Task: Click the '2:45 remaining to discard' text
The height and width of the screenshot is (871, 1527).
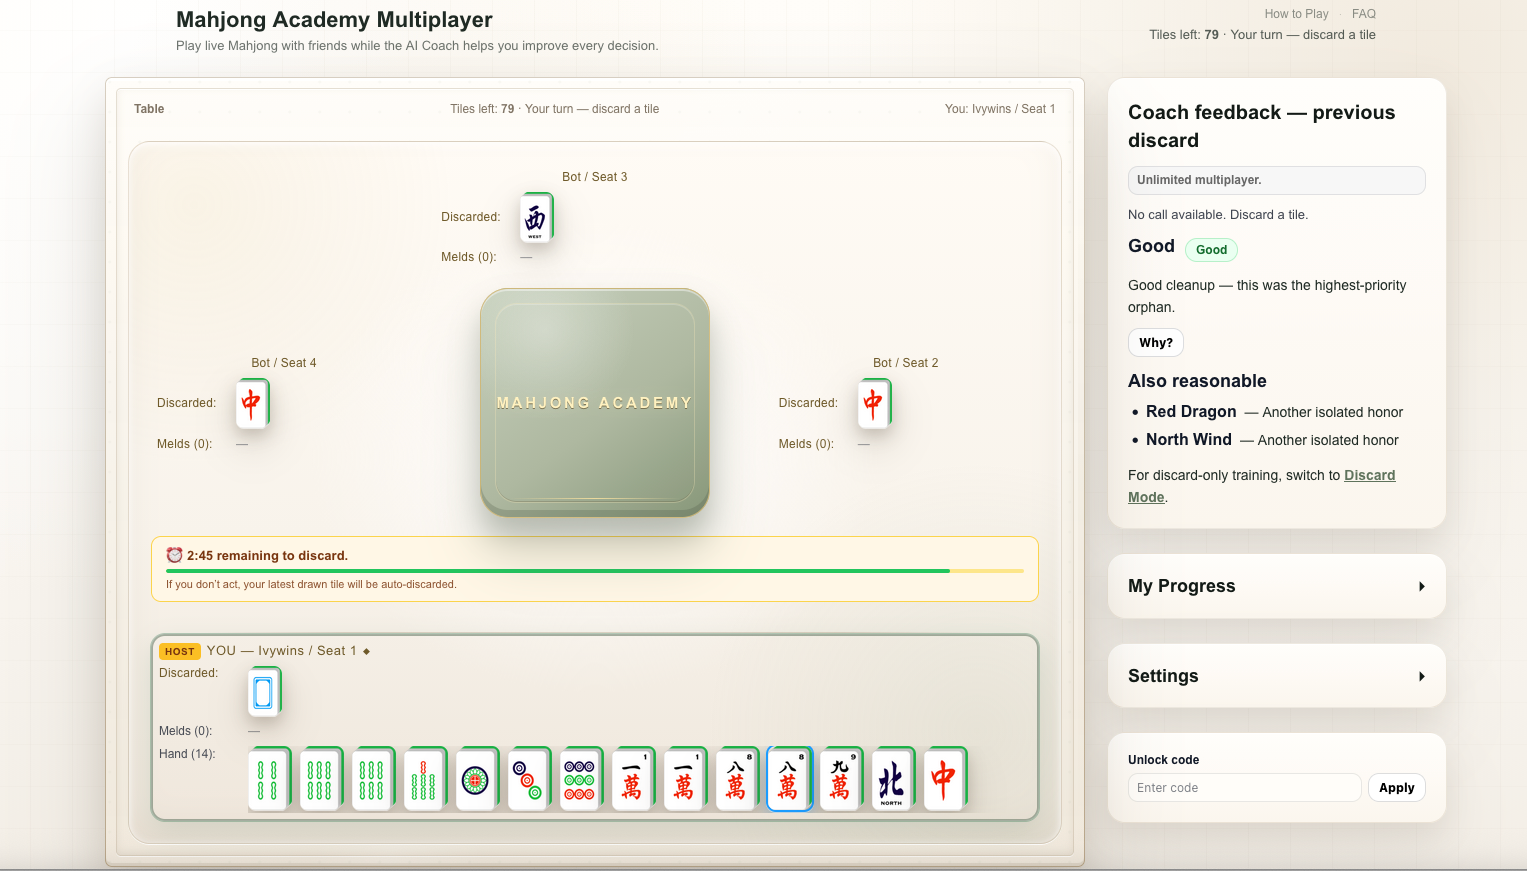Action: [x=267, y=556]
